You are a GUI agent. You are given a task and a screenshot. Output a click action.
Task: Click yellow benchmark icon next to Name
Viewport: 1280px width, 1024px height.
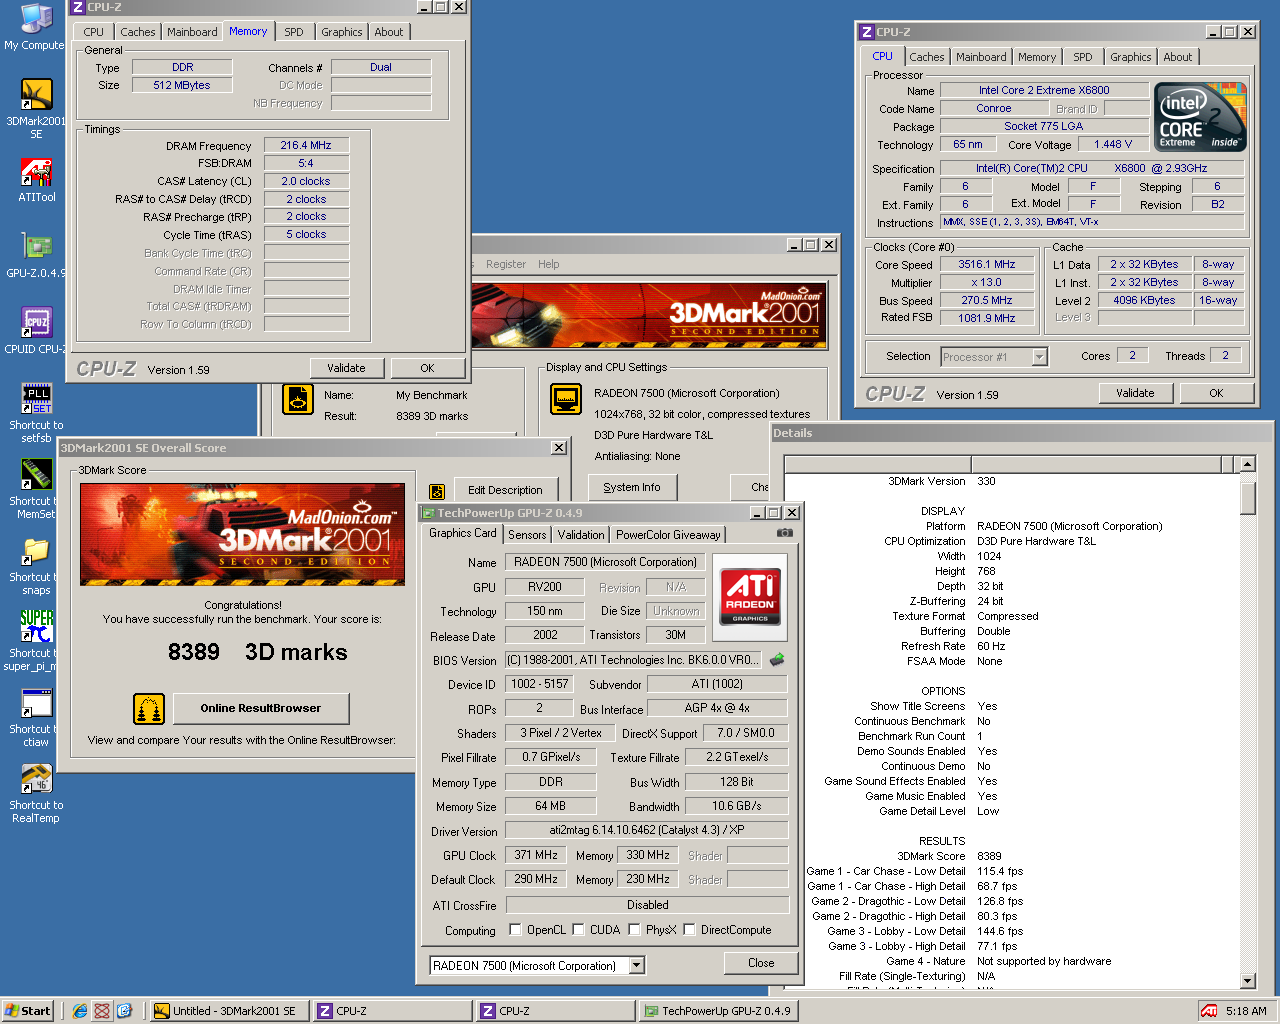point(297,399)
